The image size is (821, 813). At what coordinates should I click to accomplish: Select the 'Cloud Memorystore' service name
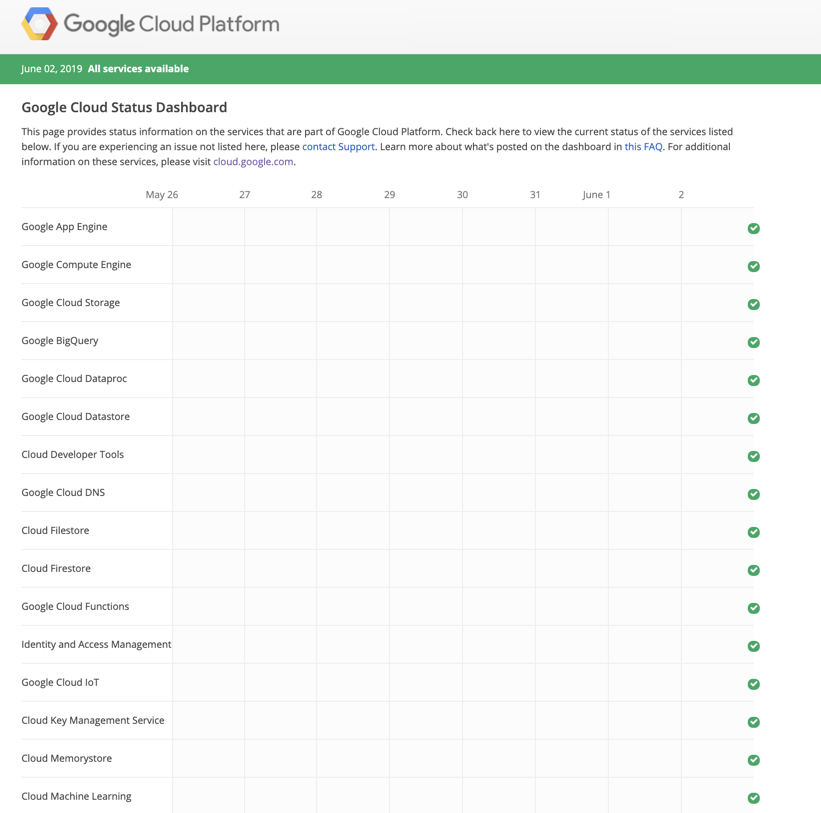pyautogui.click(x=66, y=758)
